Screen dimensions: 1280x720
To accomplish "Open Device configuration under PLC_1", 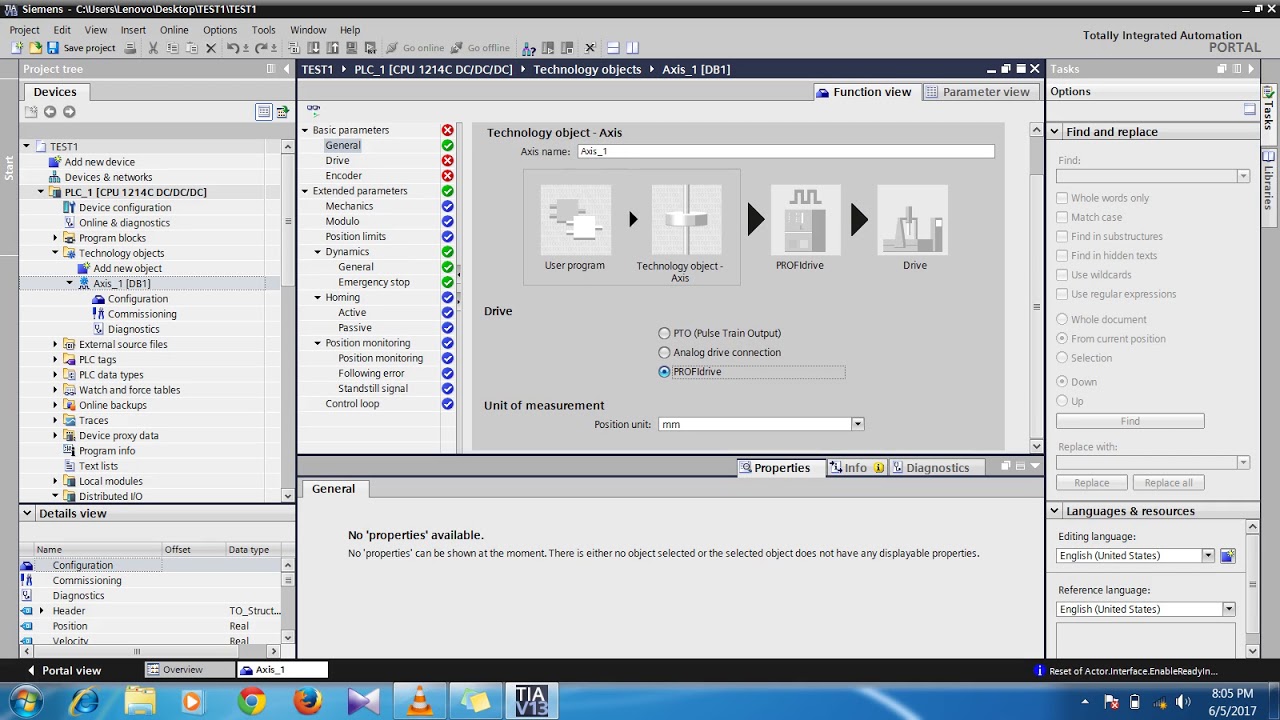I will [x=124, y=208].
